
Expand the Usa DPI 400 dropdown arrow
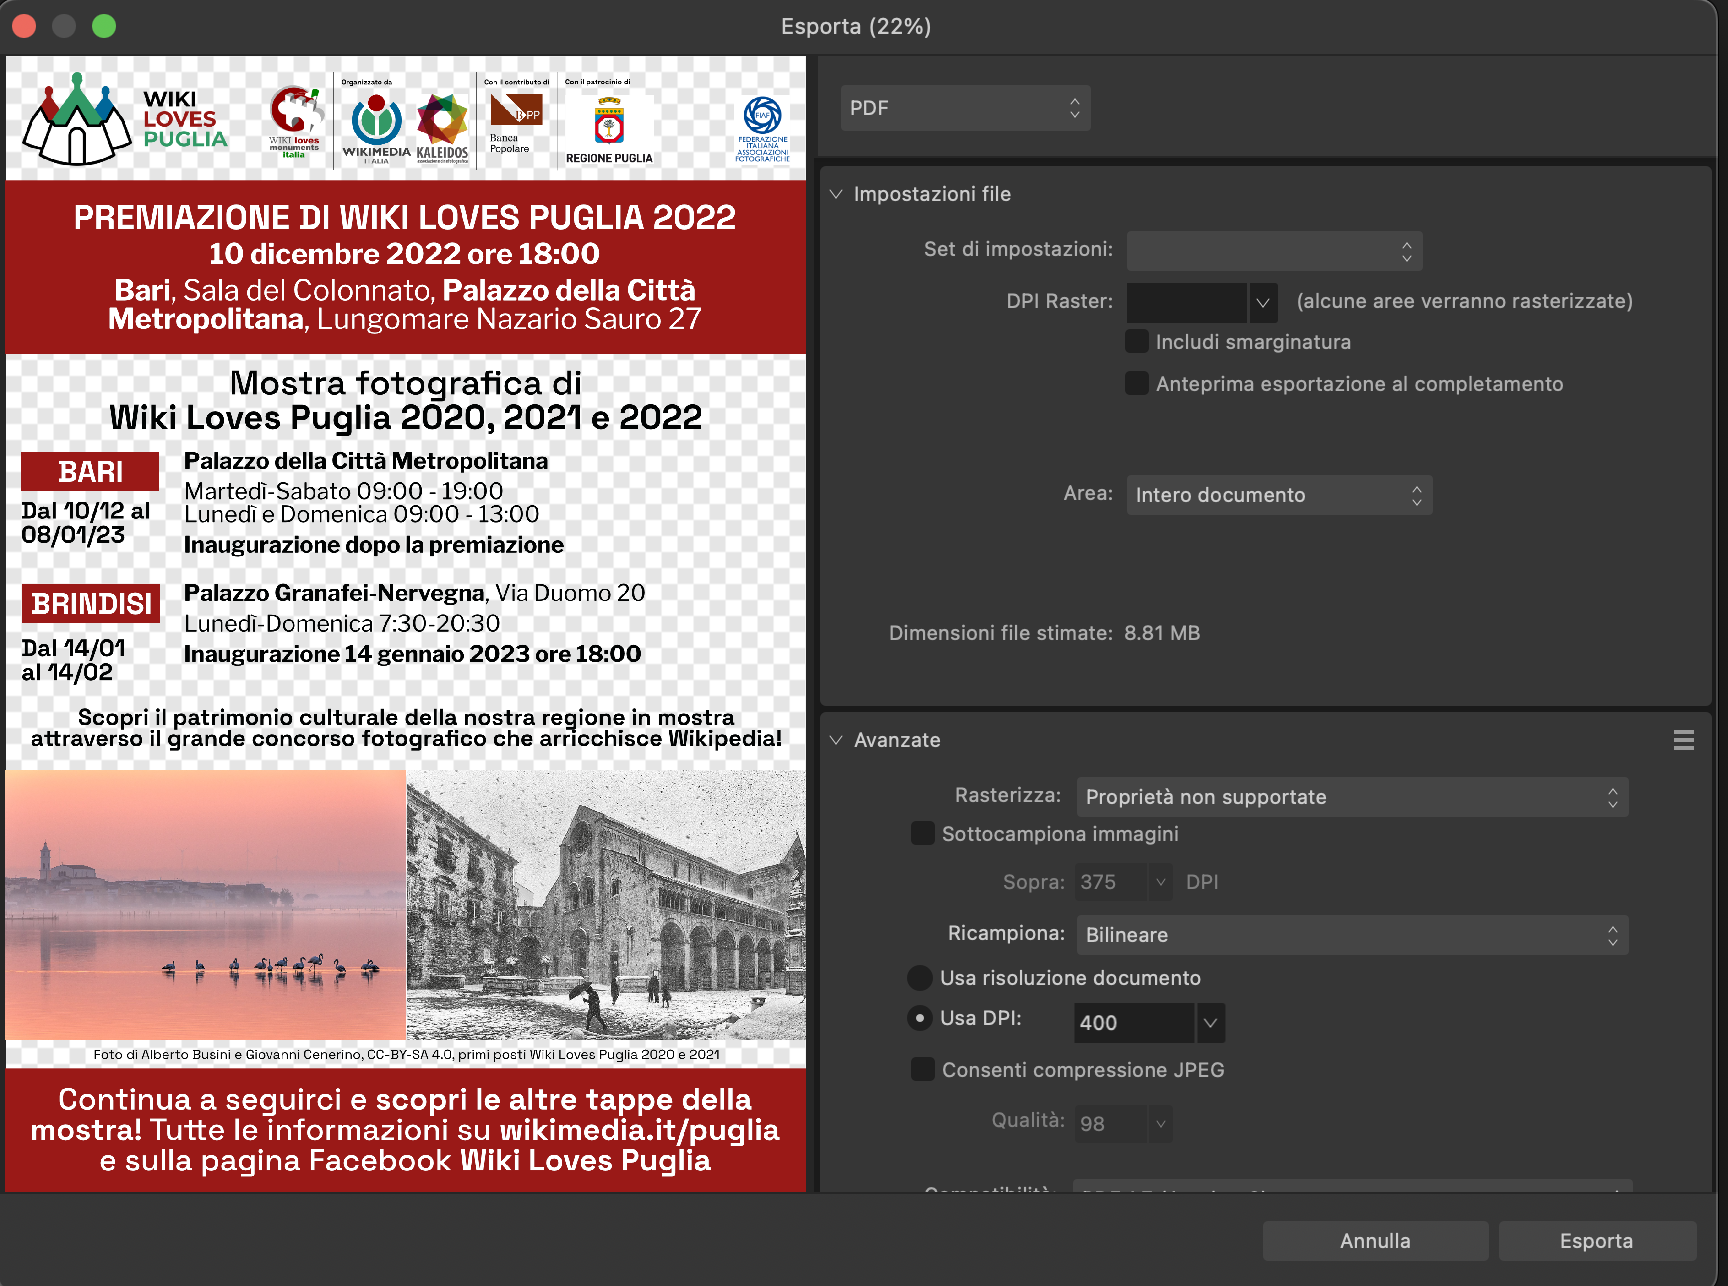(x=1210, y=1023)
